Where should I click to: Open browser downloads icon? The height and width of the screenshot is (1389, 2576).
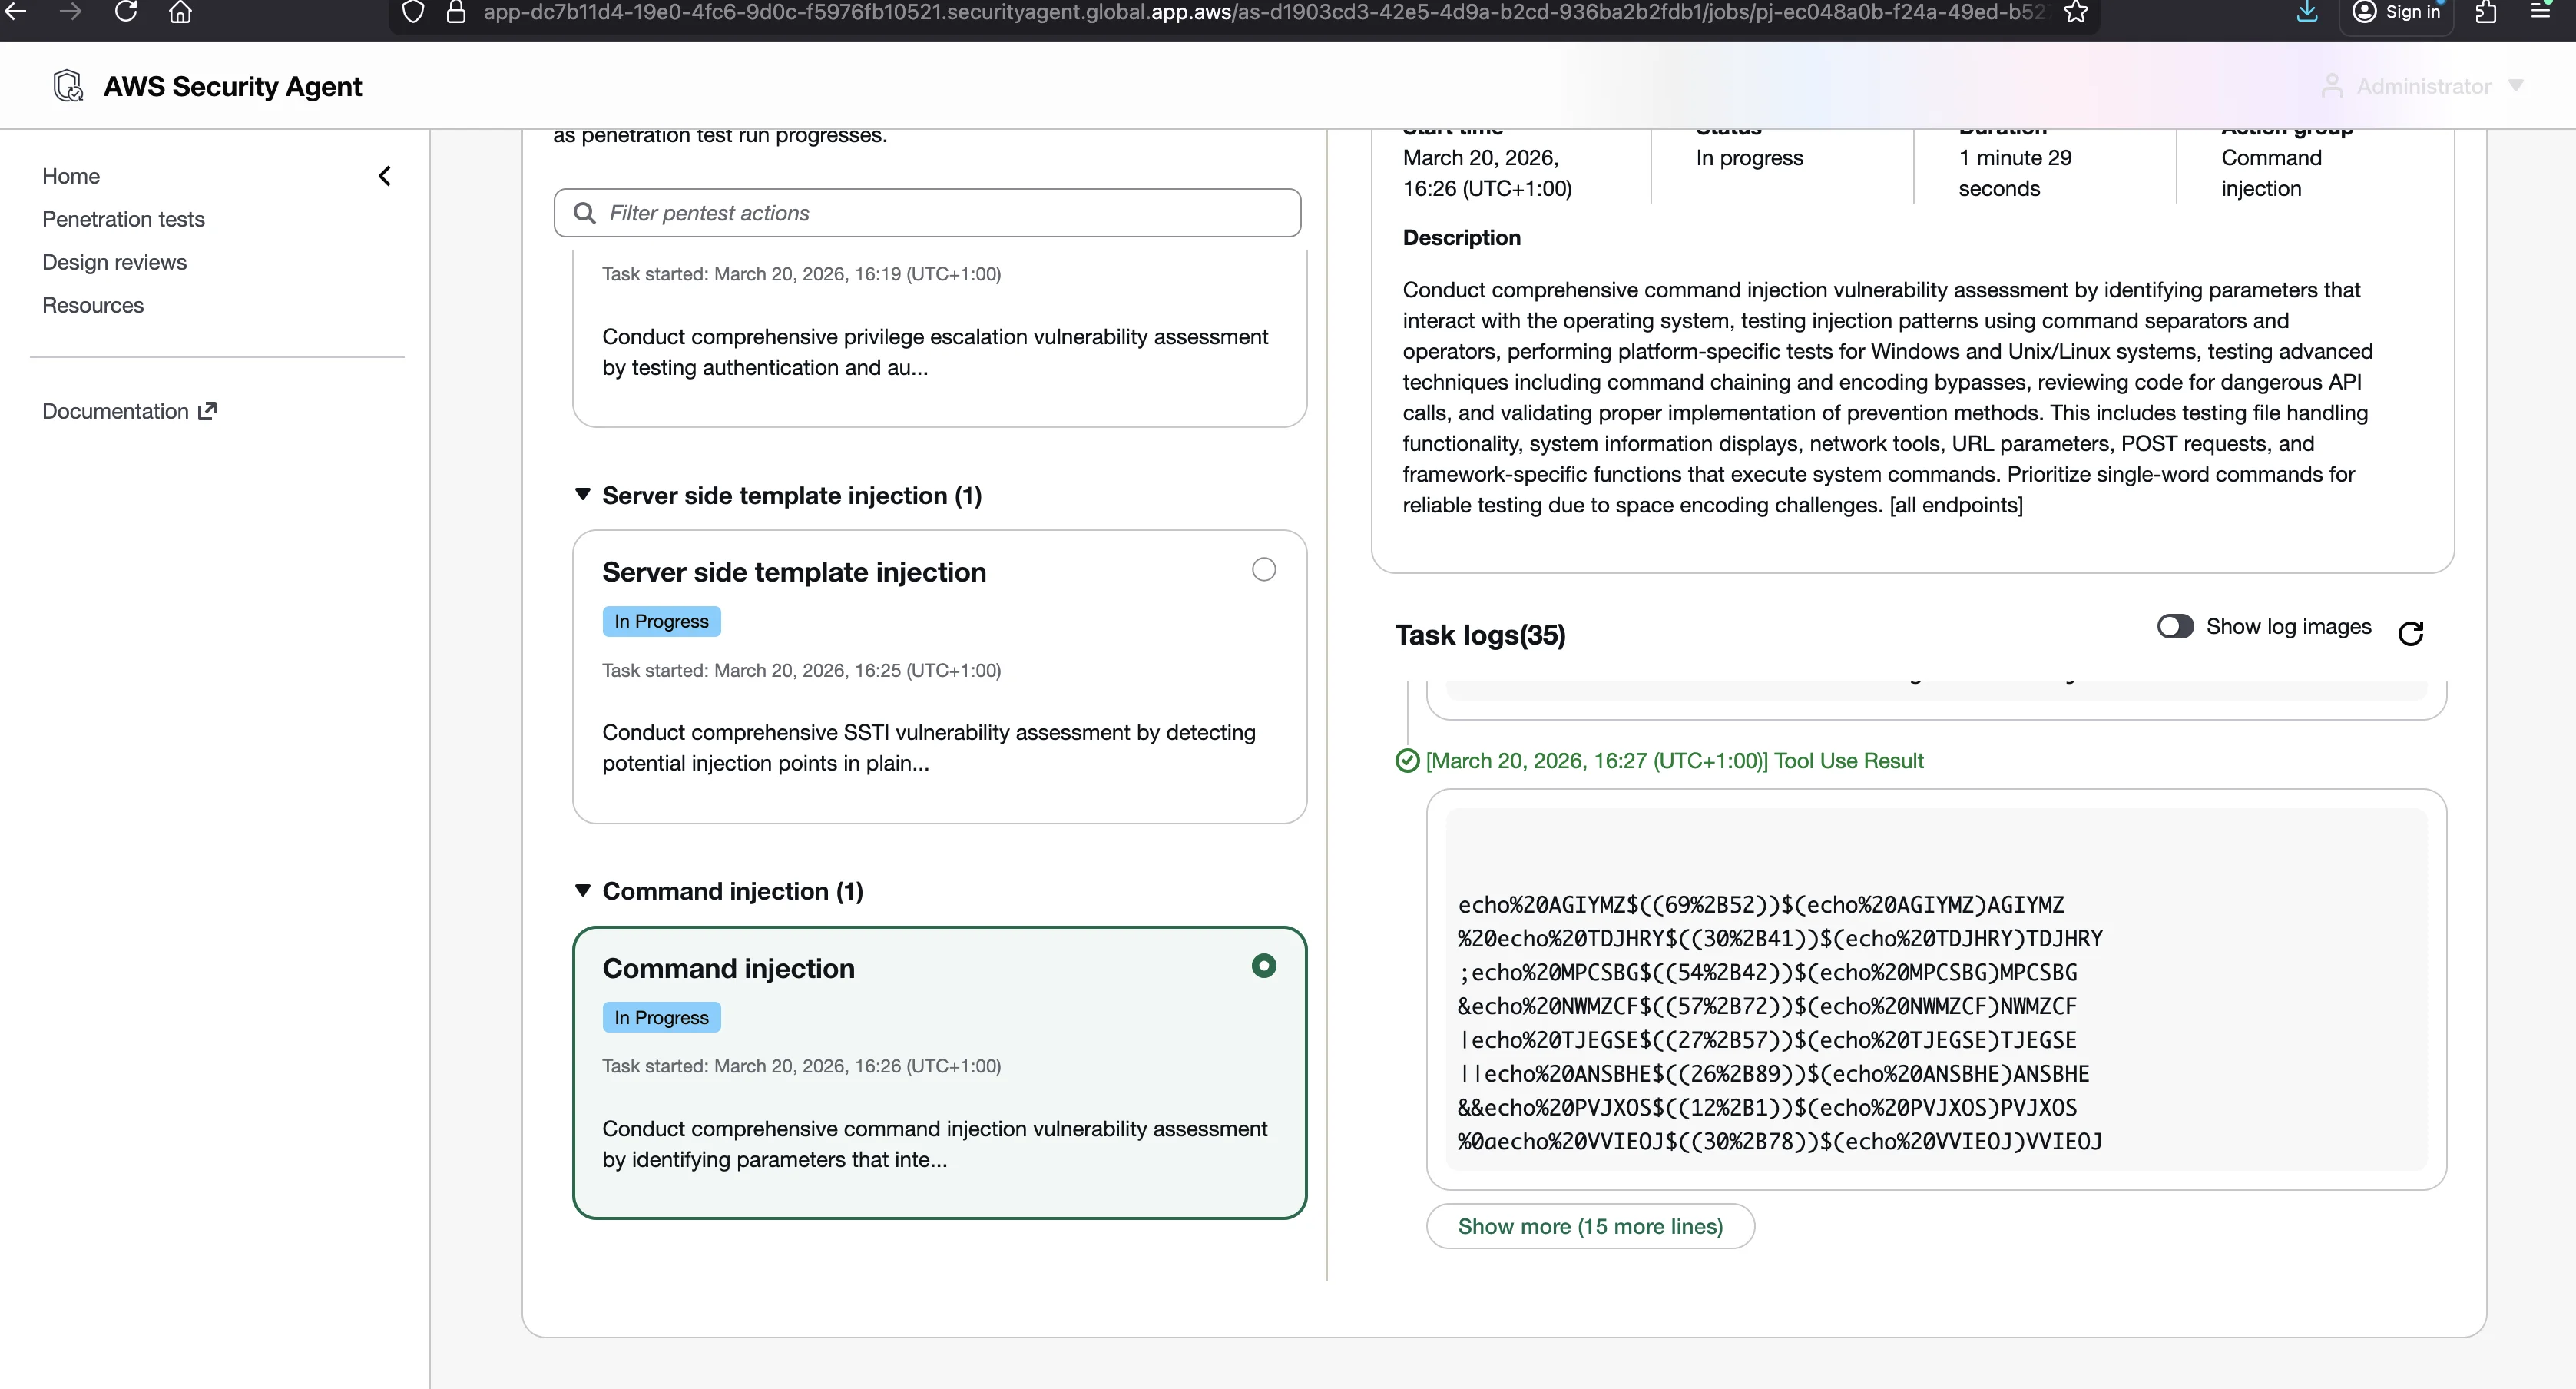[2306, 12]
